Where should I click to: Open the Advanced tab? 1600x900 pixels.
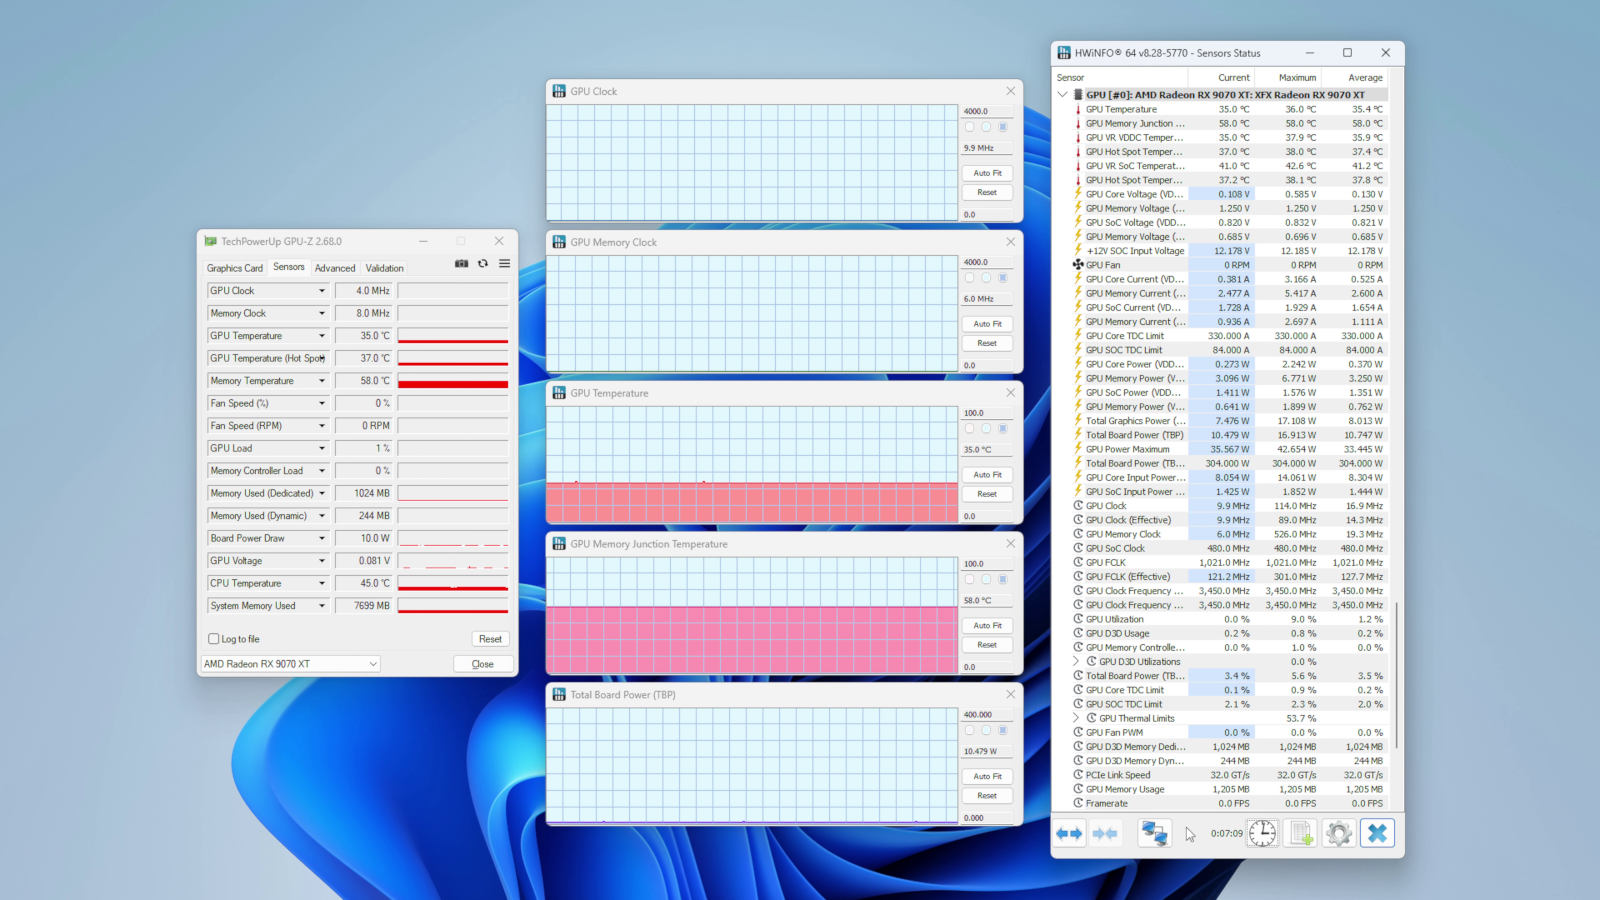tap(335, 268)
